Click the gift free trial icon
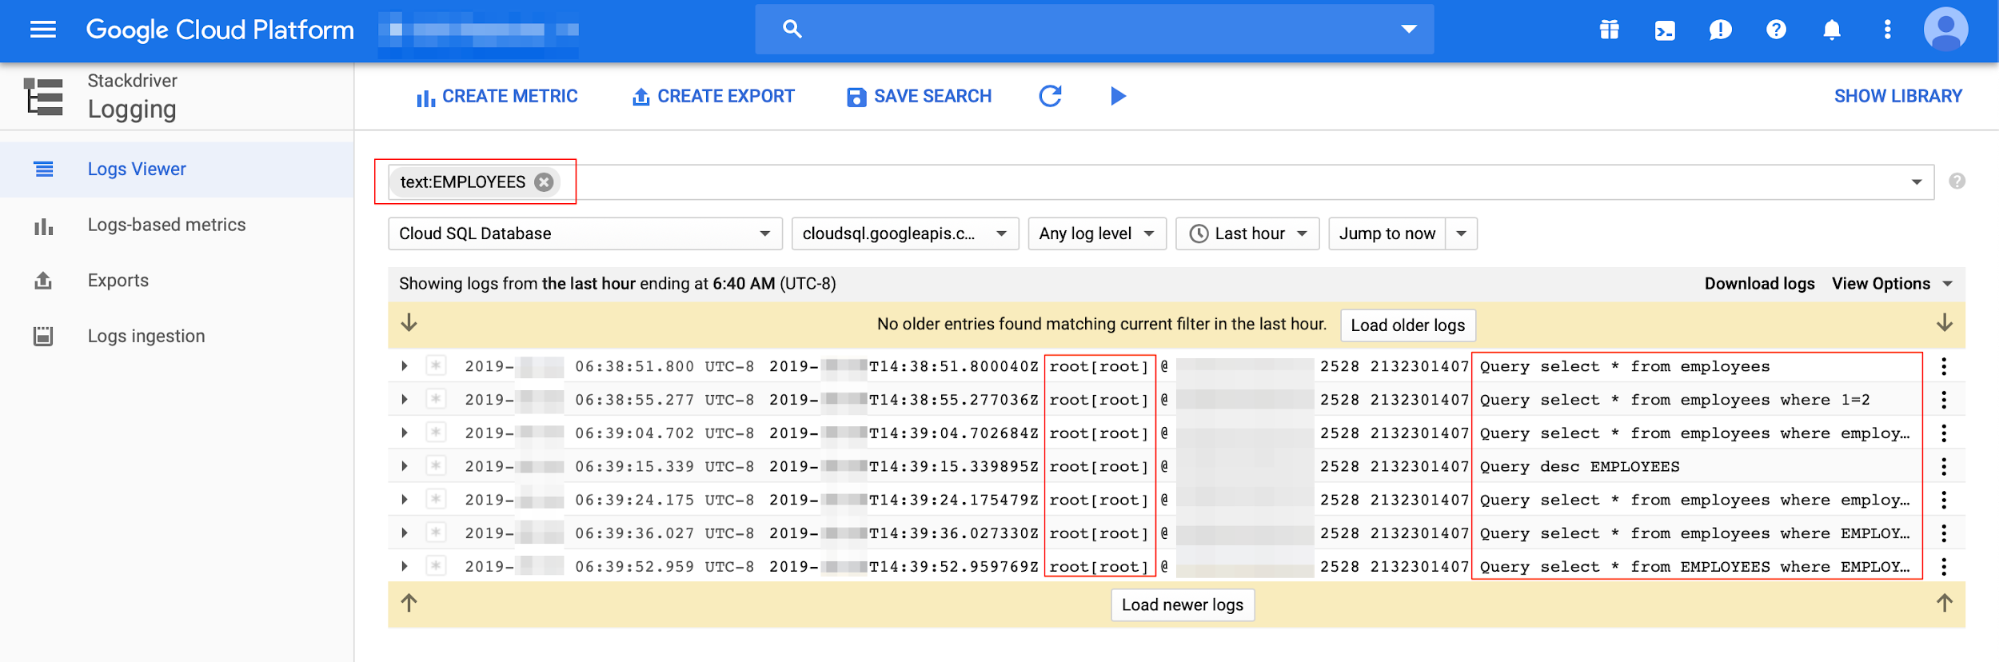Screen dimensions: 1999x663 click(1609, 30)
